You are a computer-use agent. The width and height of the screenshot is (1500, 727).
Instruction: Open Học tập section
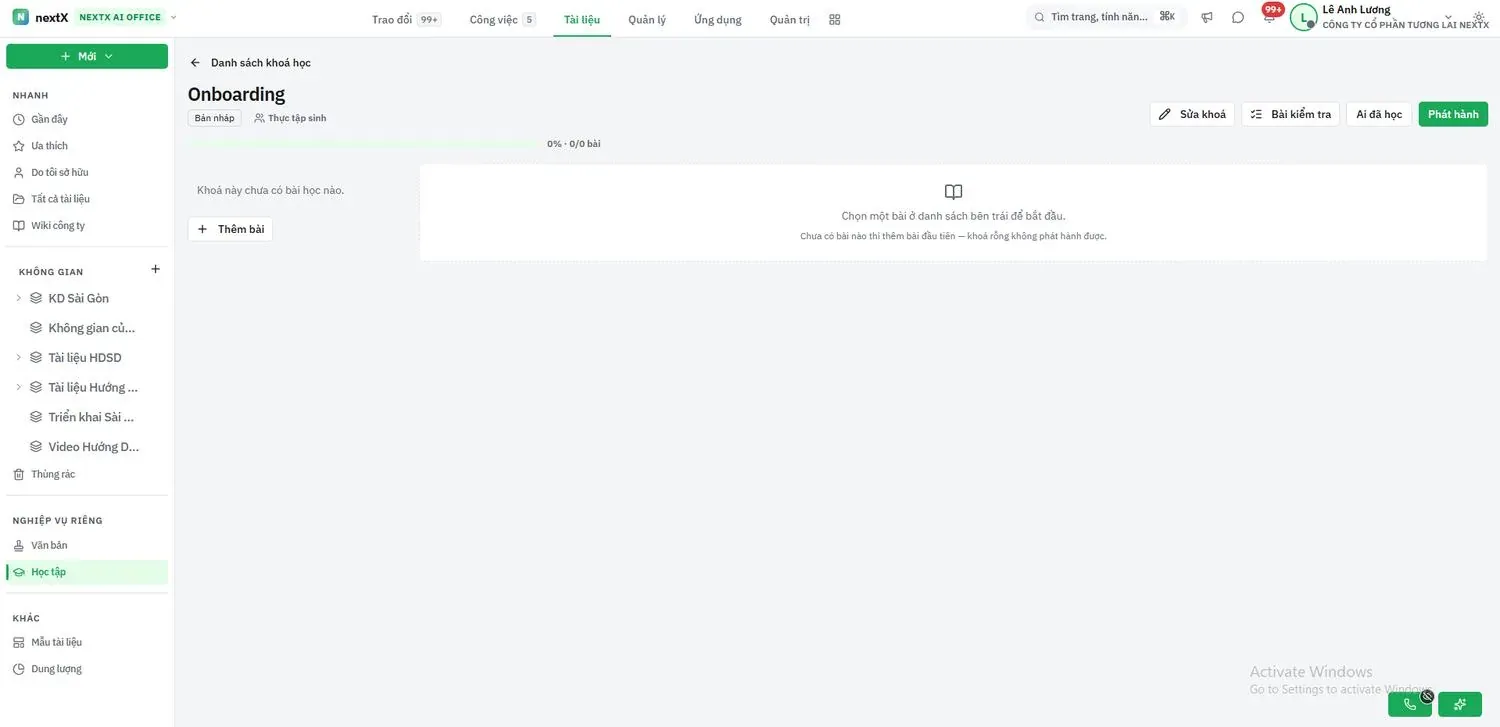[x=87, y=572]
